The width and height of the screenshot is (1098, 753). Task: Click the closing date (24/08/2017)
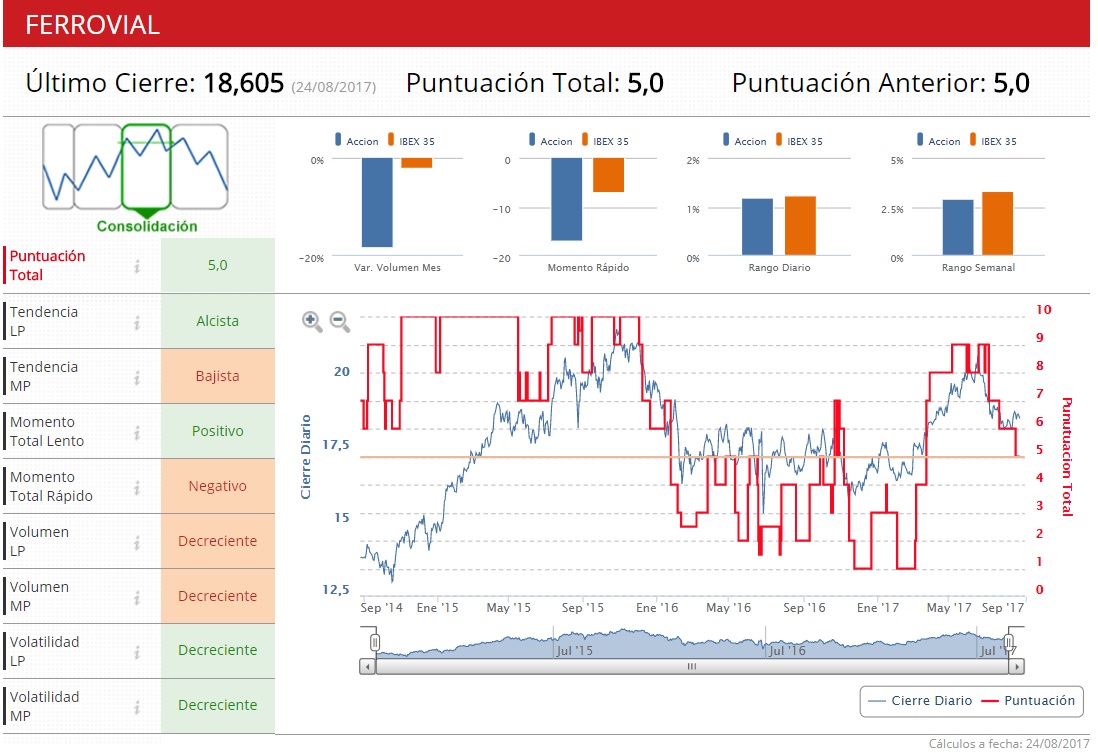(334, 87)
